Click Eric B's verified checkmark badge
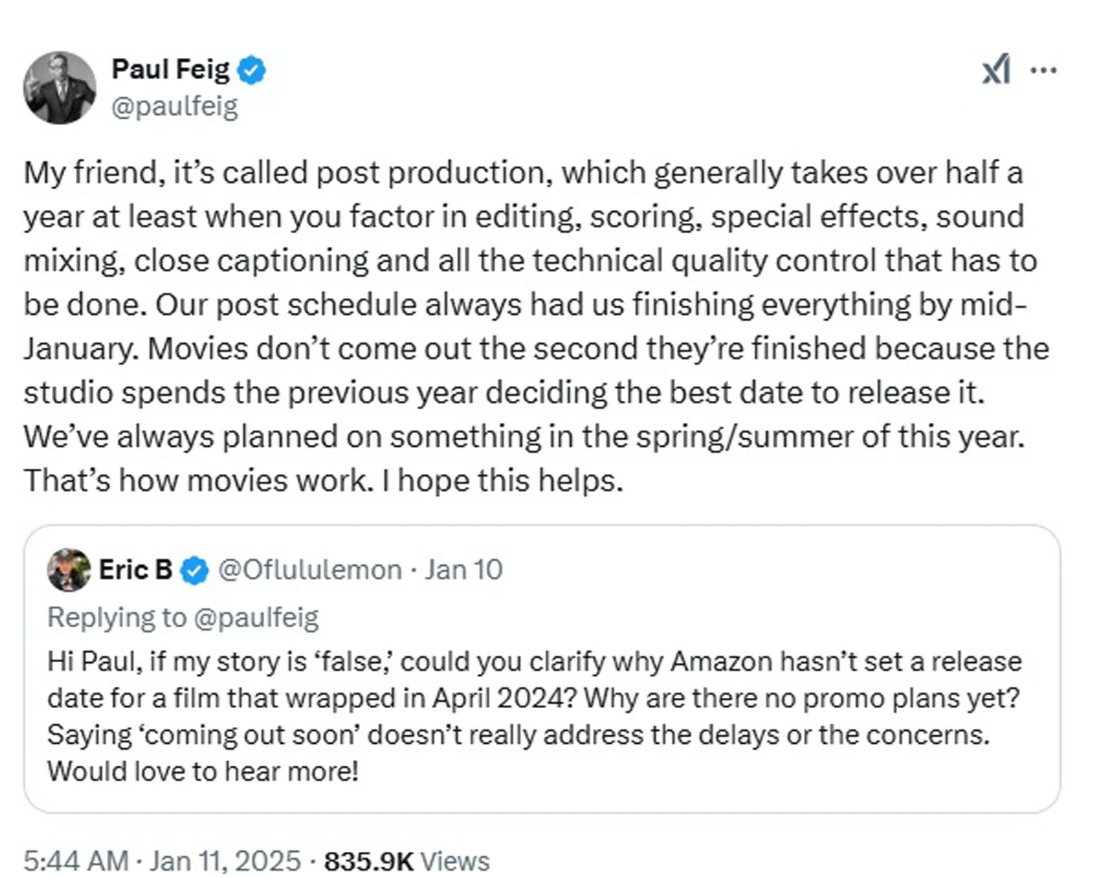The height and width of the screenshot is (877, 1111). coord(195,571)
